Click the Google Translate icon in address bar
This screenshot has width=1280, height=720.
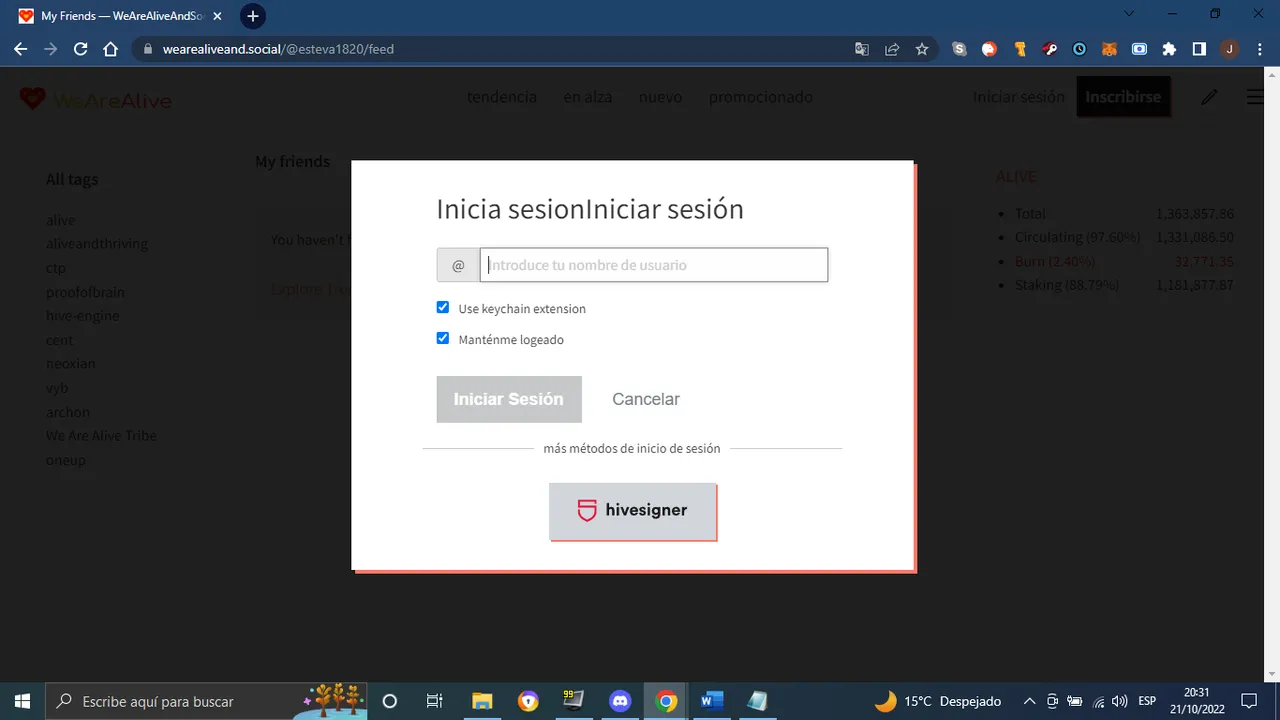(x=862, y=49)
